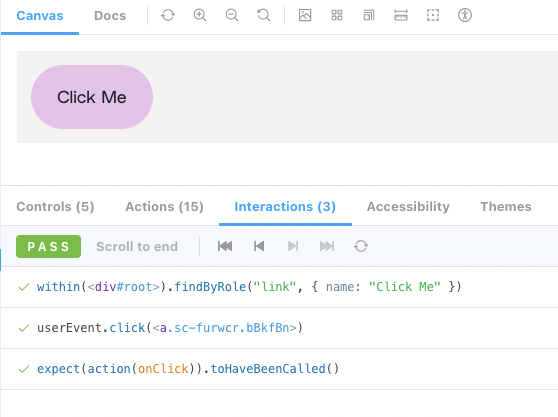Zoom in on the canvas
558x417 pixels.
[200, 15]
